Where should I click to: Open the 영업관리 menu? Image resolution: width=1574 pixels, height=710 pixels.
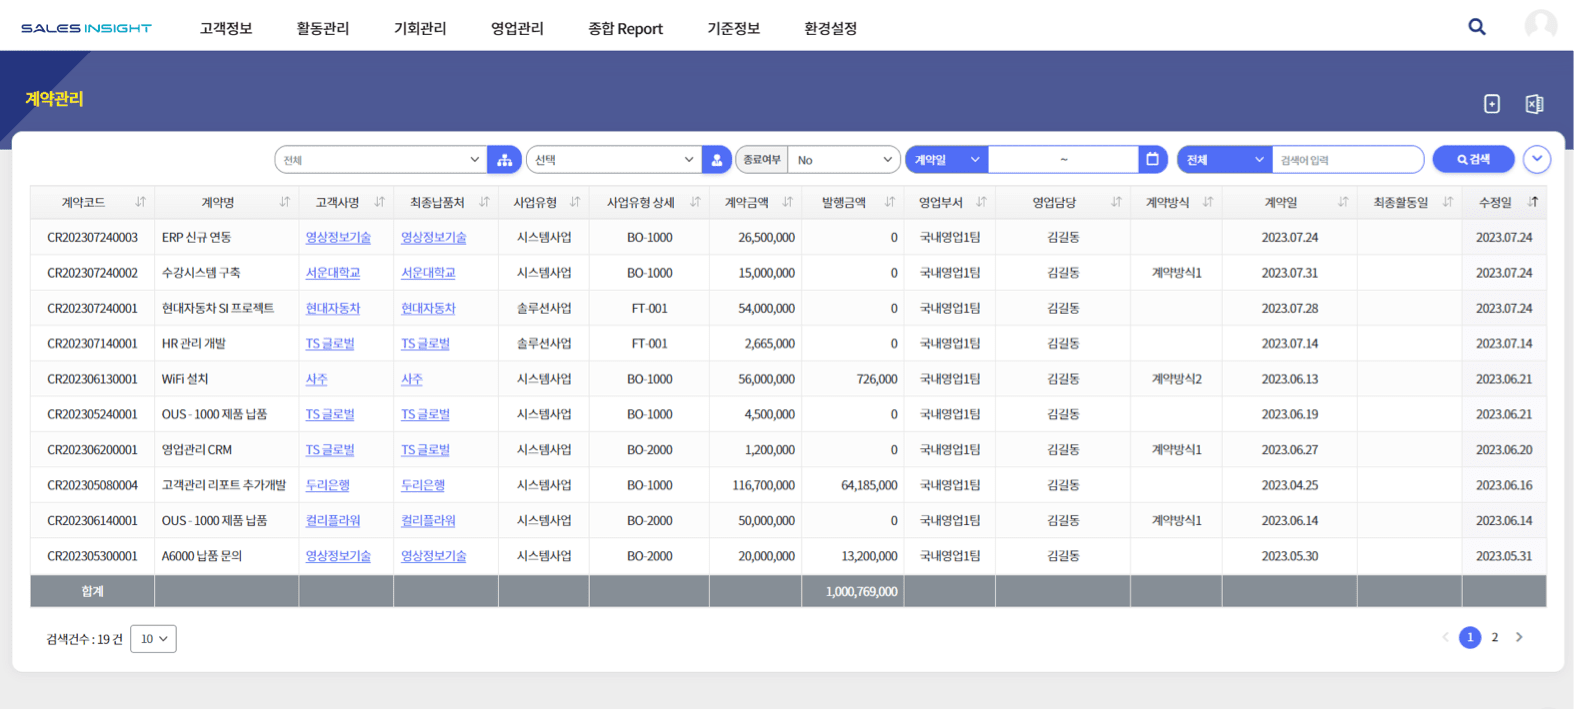pos(517,29)
